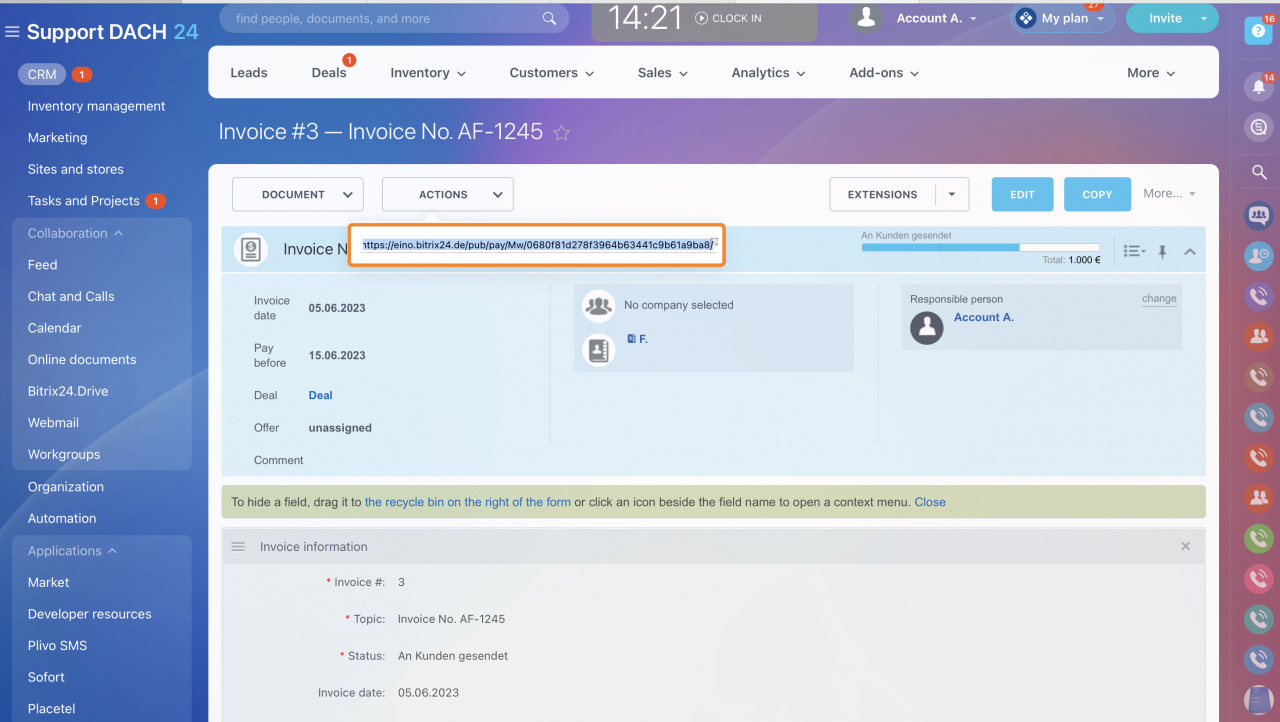This screenshot has width=1280, height=722.
Task: Click the EDIT button
Action: point(1022,194)
